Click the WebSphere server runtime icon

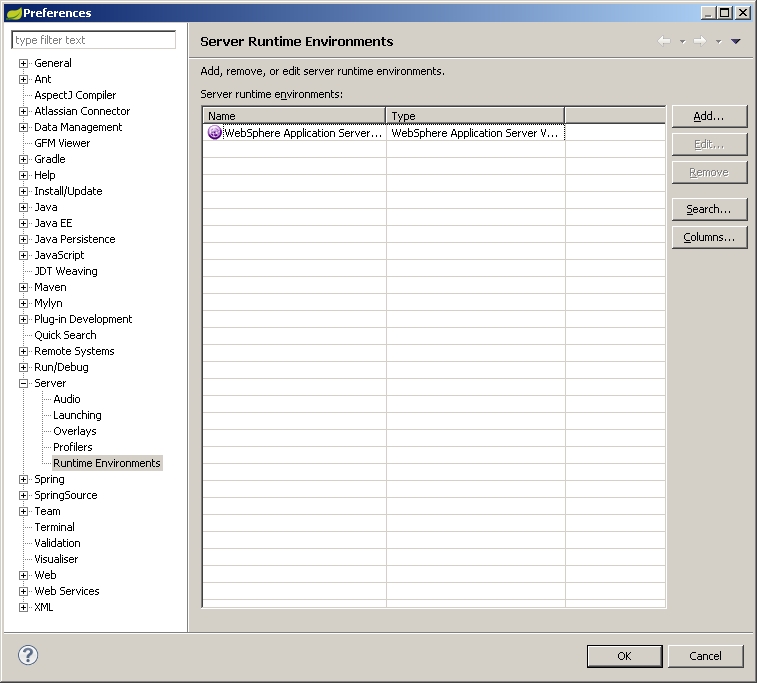(x=214, y=133)
